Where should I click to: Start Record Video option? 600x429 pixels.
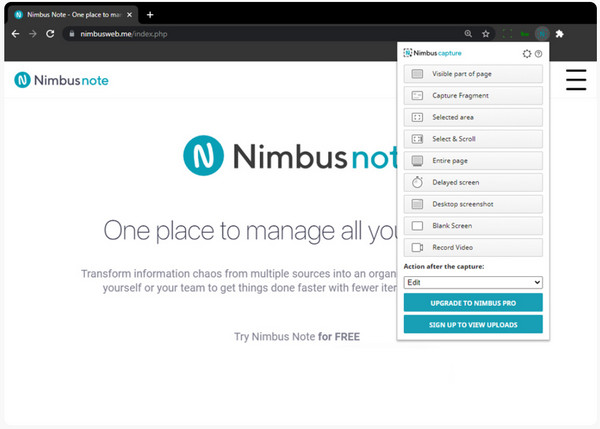pos(473,248)
